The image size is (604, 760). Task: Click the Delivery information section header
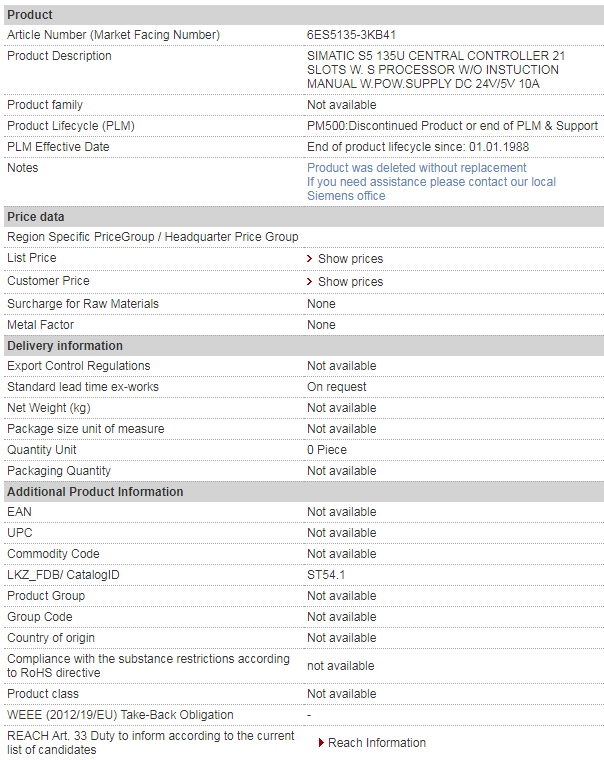(304, 346)
